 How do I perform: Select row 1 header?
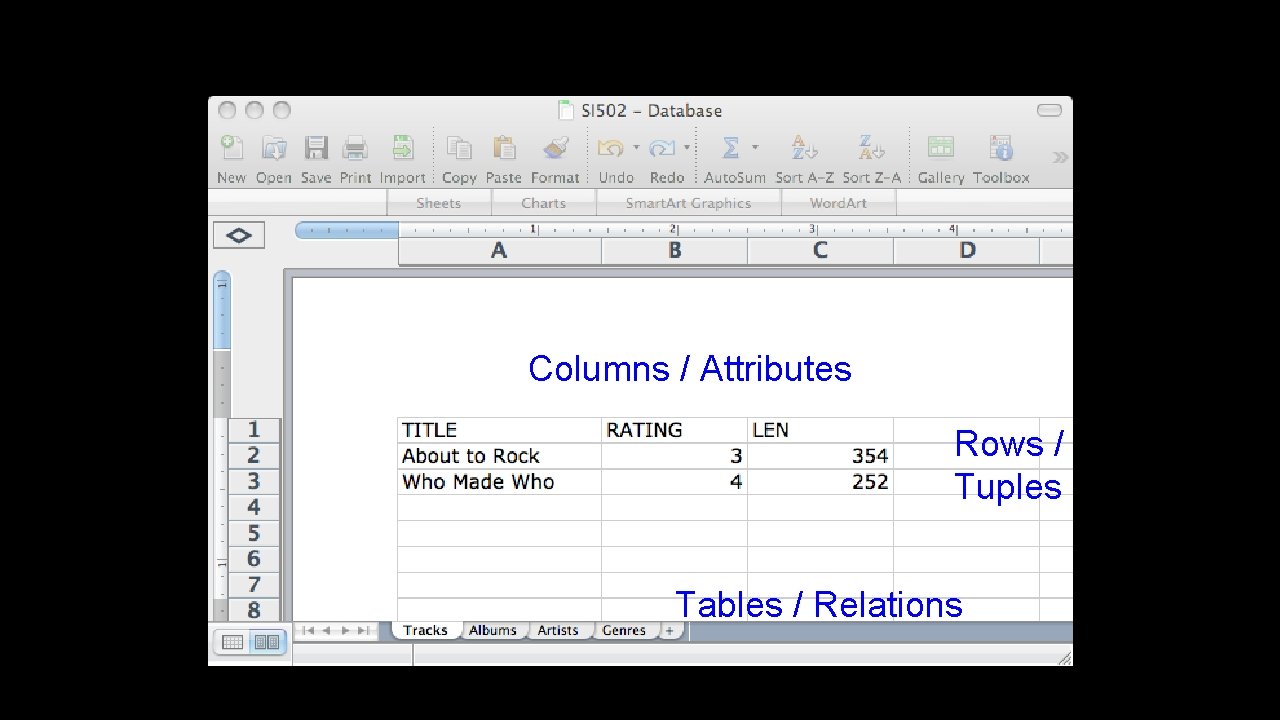[x=254, y=430]
